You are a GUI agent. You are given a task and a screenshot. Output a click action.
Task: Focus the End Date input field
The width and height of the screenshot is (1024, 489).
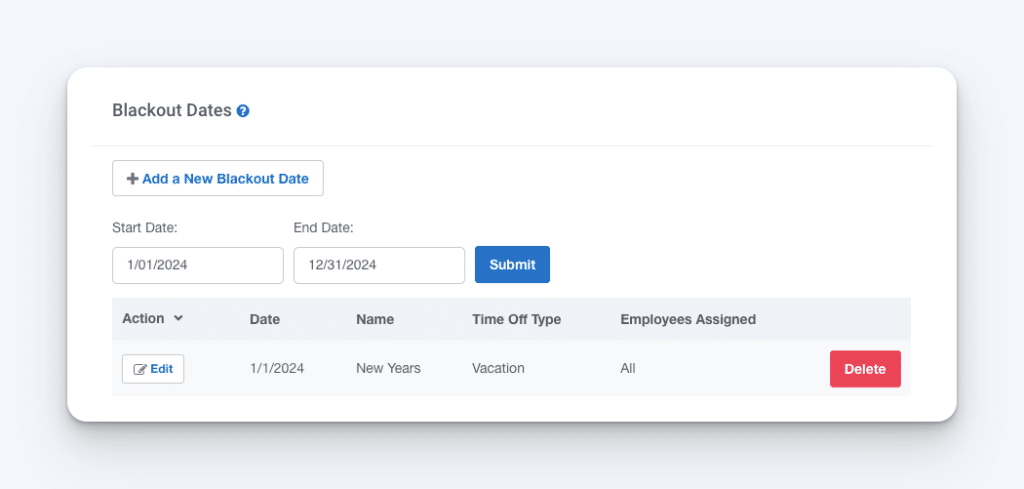[x=379, y=265]
